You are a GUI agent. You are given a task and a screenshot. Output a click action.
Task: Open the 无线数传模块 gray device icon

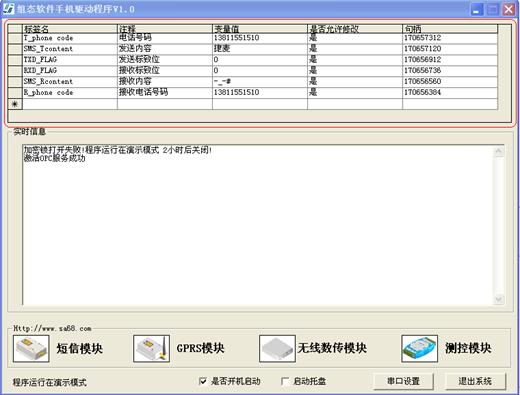[277, 349]
